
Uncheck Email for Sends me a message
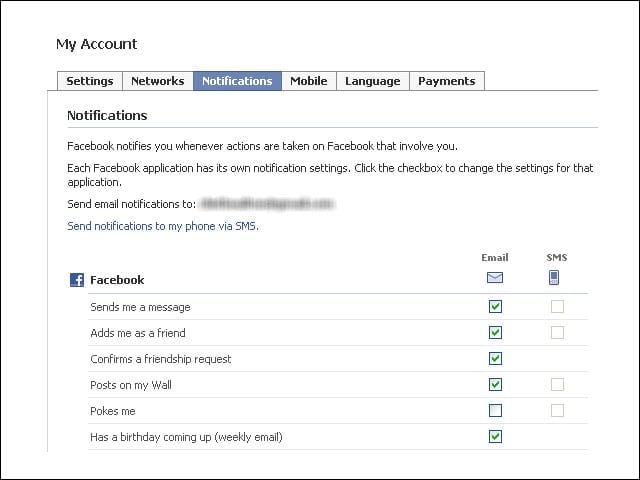click(x=496, y=307)
